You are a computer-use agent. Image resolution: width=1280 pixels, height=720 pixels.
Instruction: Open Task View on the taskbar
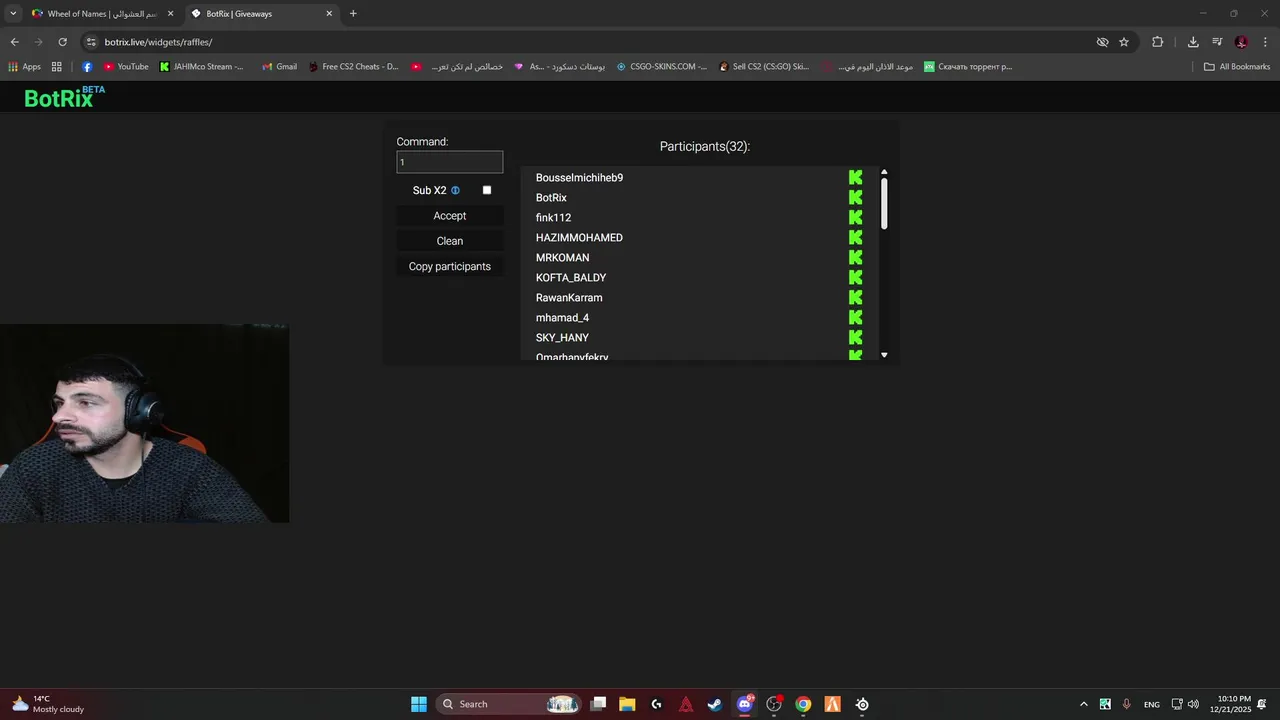pos(598,704)
